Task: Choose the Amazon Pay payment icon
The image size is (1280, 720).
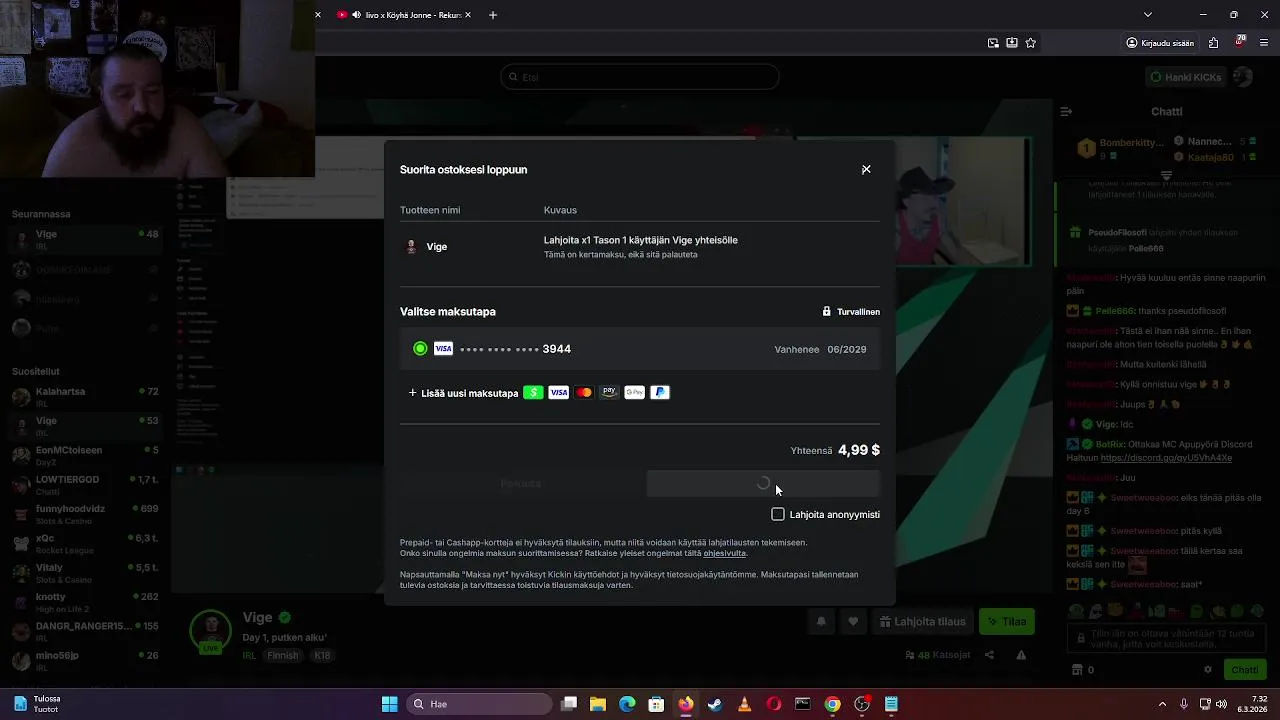Action: coord(609,393)
